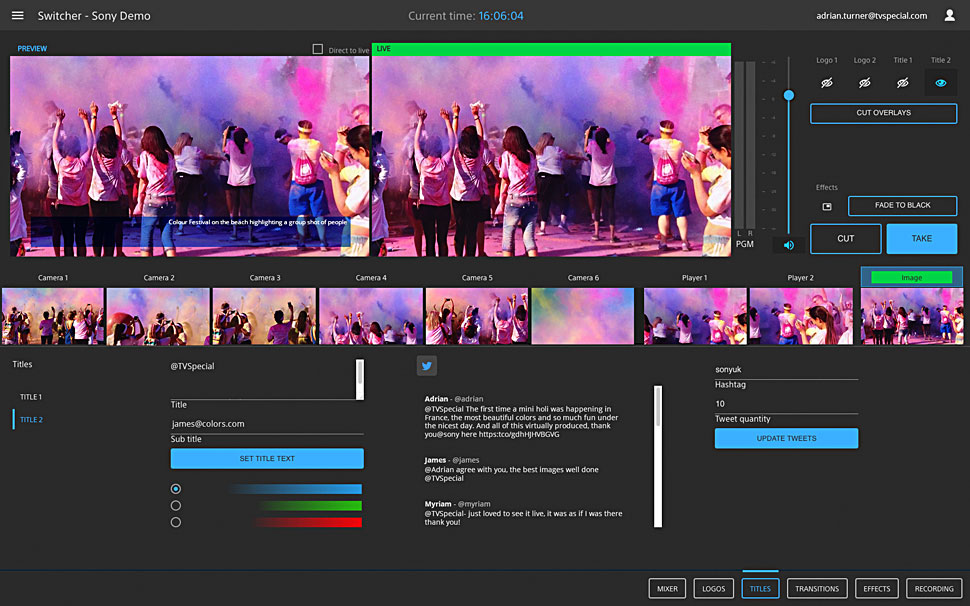Choose the red title style radio button
The height and width of the screenshot is (606, 970).
tap(176, 522)
